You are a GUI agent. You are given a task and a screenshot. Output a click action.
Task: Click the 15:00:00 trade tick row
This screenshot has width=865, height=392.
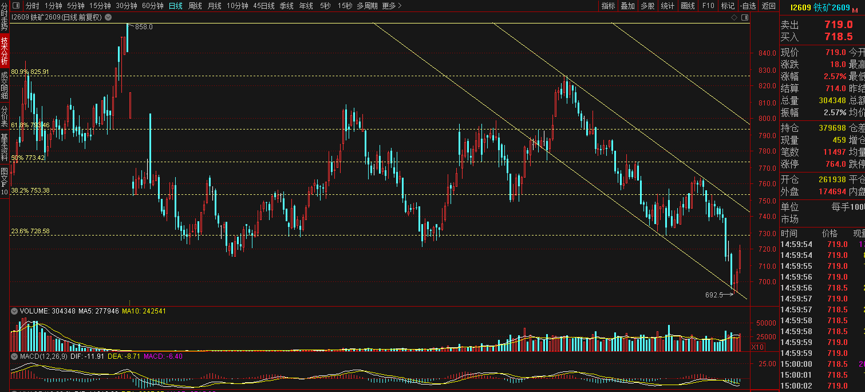823,364
